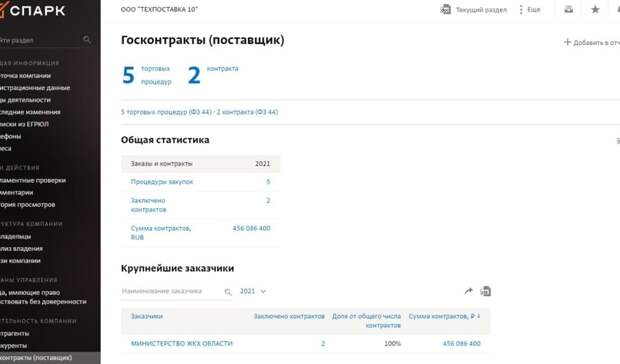The height and width of the screenshot is (364, 620).
Task: Click the big number 2 contracts
Action: pyautogui.click(x=194, y=75)
